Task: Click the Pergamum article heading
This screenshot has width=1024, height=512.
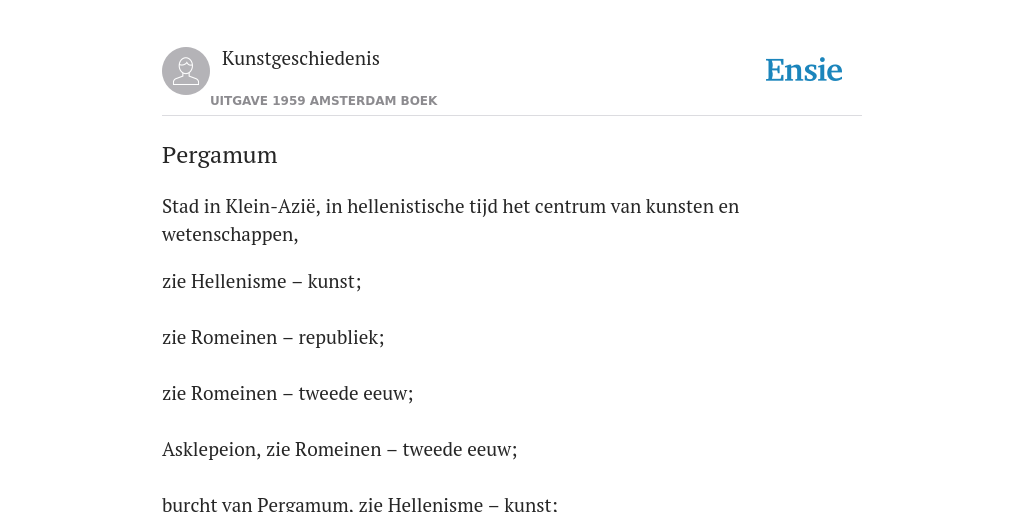Action: [x=219, y=156]
